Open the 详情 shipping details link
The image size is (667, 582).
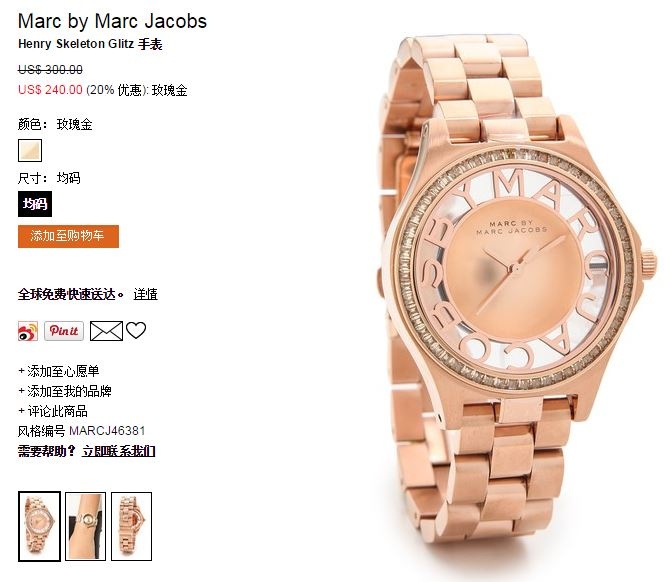[145, 294]
